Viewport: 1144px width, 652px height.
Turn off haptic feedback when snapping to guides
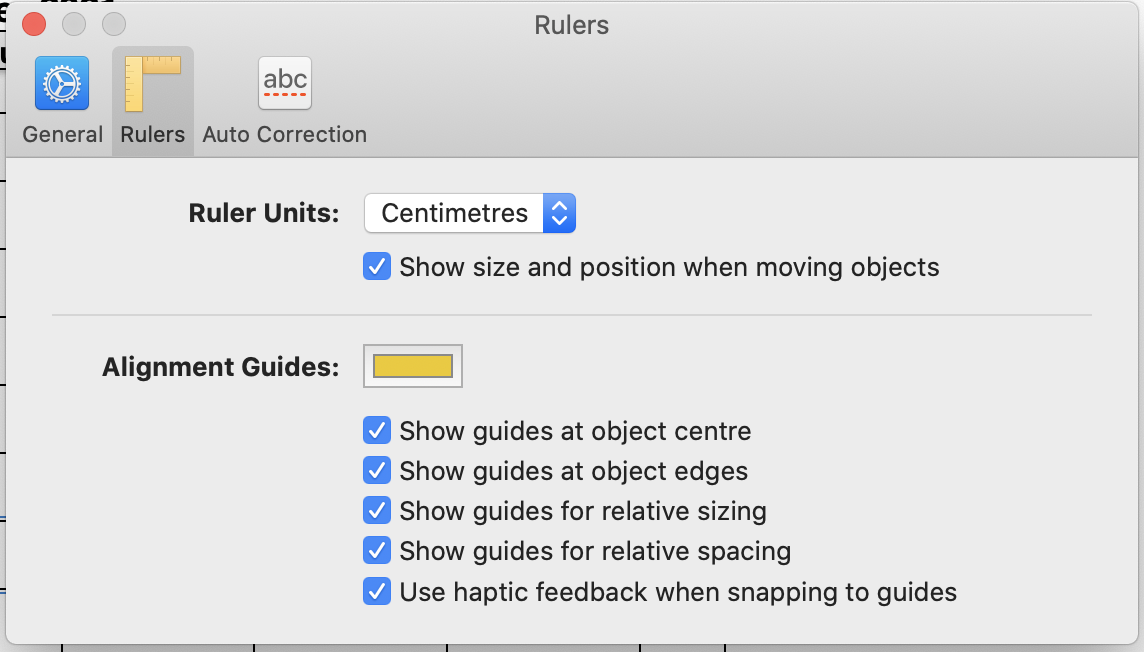[x=377, y=591]
